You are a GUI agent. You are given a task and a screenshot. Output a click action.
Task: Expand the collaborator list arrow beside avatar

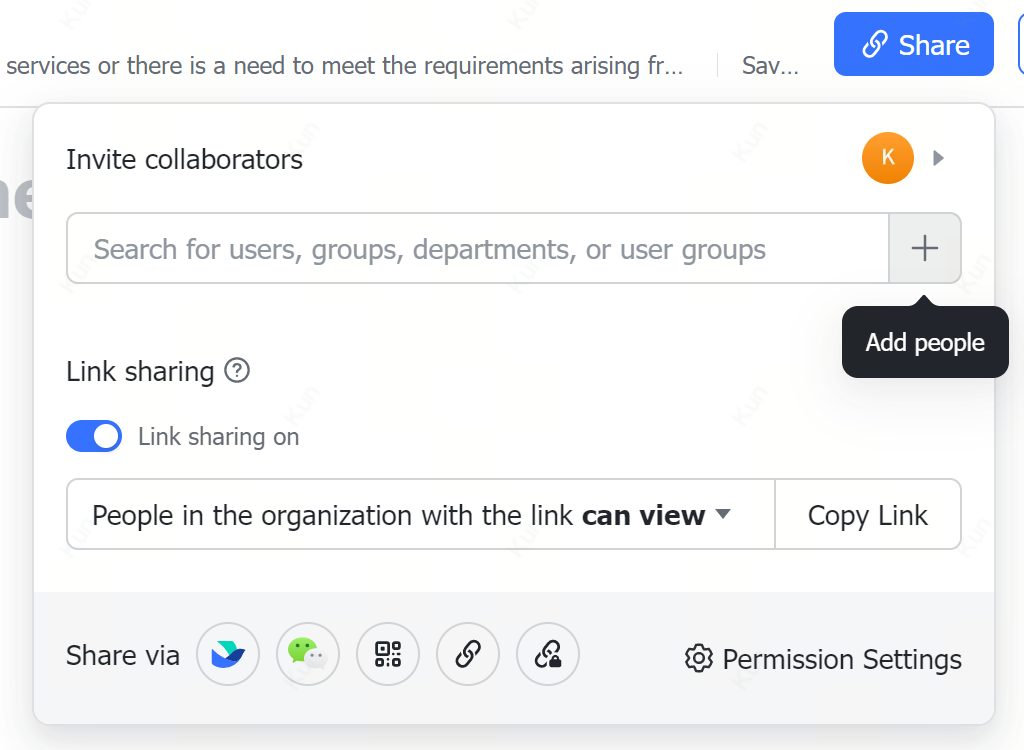938,158
